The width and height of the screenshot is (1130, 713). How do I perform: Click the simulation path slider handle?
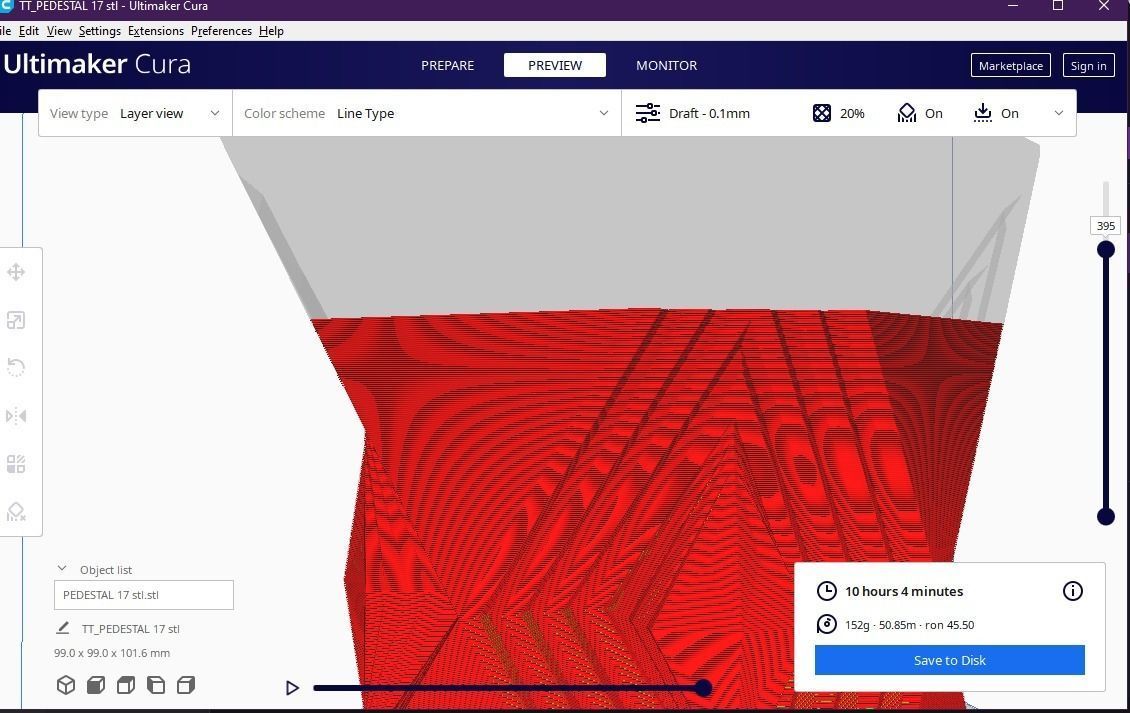(703, 688)
